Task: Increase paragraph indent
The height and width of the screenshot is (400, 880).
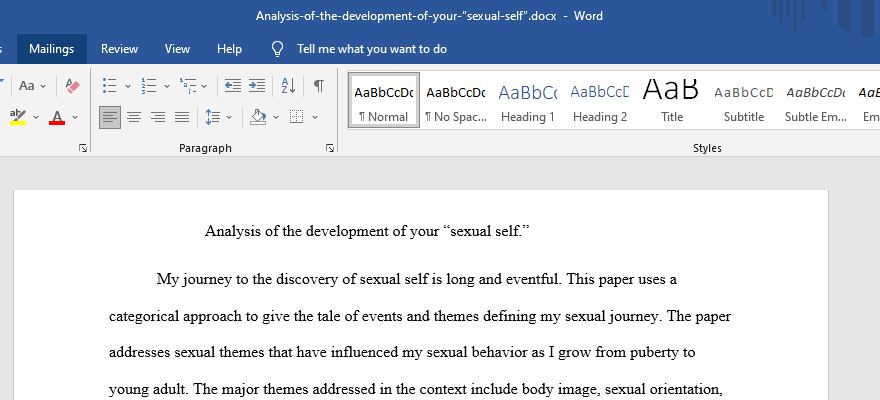Action: click(257, 86)
